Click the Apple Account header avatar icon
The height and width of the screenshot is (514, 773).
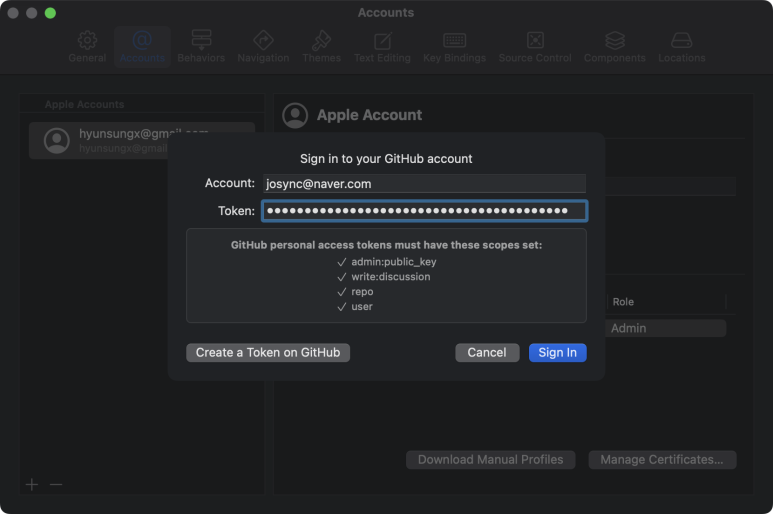[x=295, y=115]
